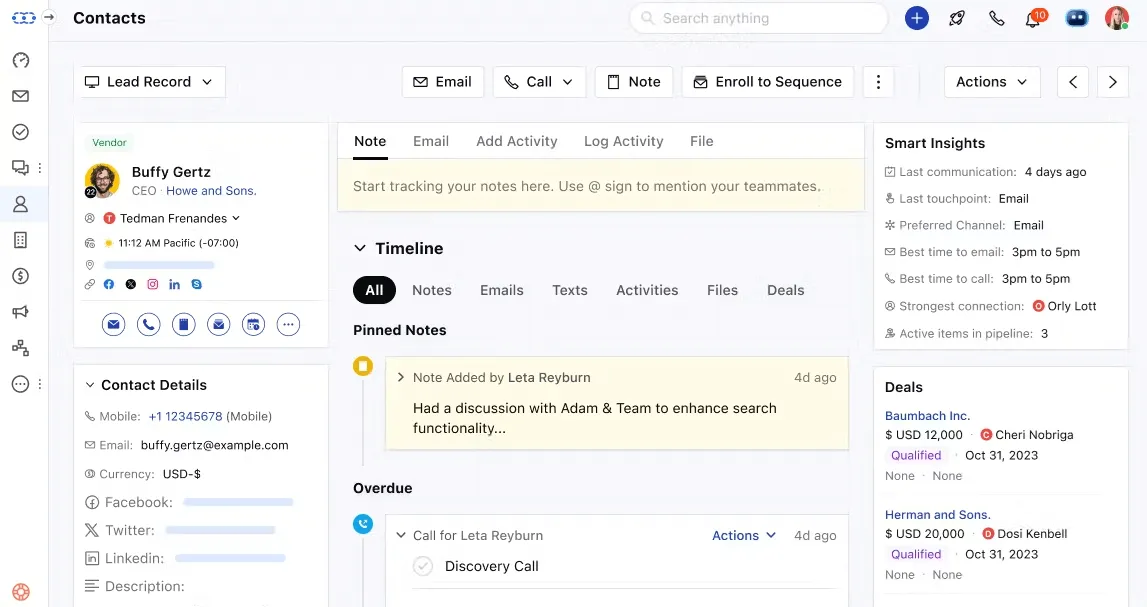This screenshot has width=1147, height=607.
Task: Click the Enroll to Sequence button
Action: pos(767,82)
